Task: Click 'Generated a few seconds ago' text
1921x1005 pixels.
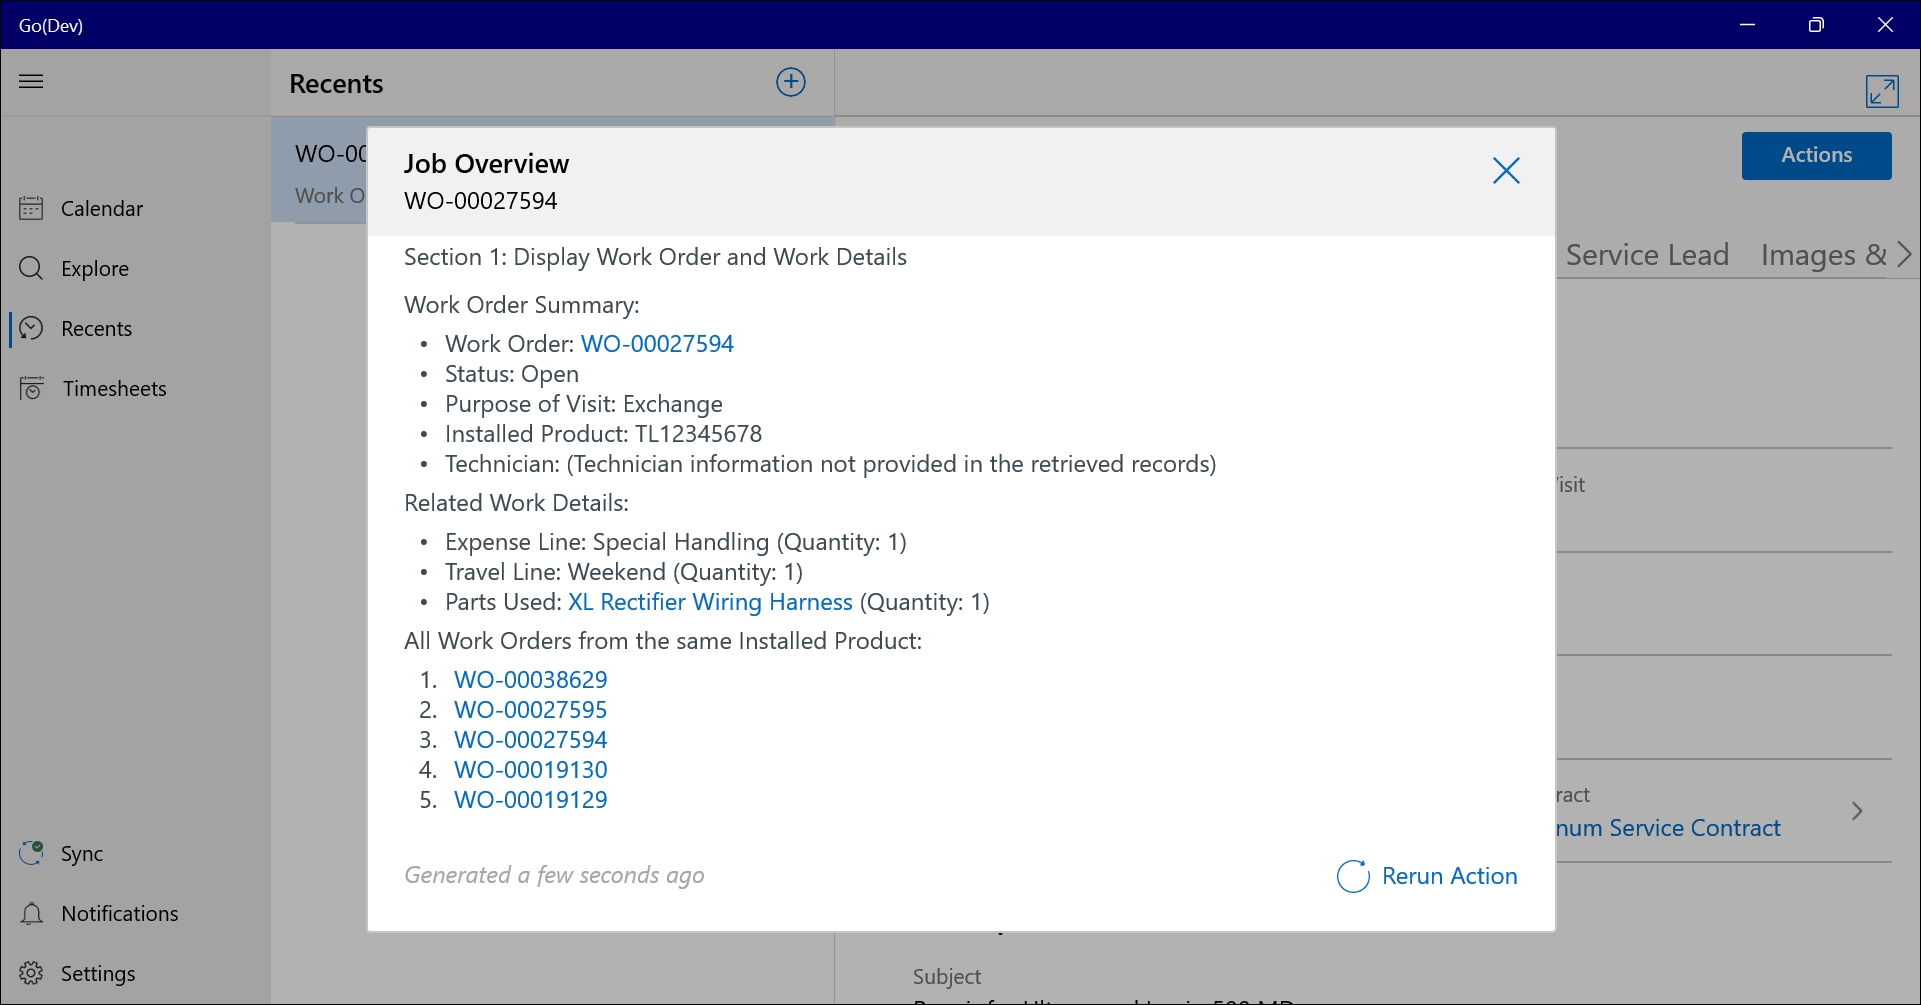Action: [x=554, y=875]
